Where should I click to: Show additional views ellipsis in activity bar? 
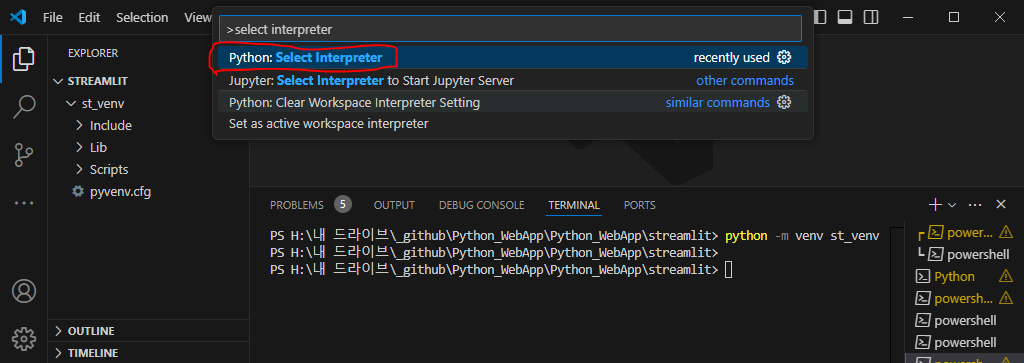(24, 203)
